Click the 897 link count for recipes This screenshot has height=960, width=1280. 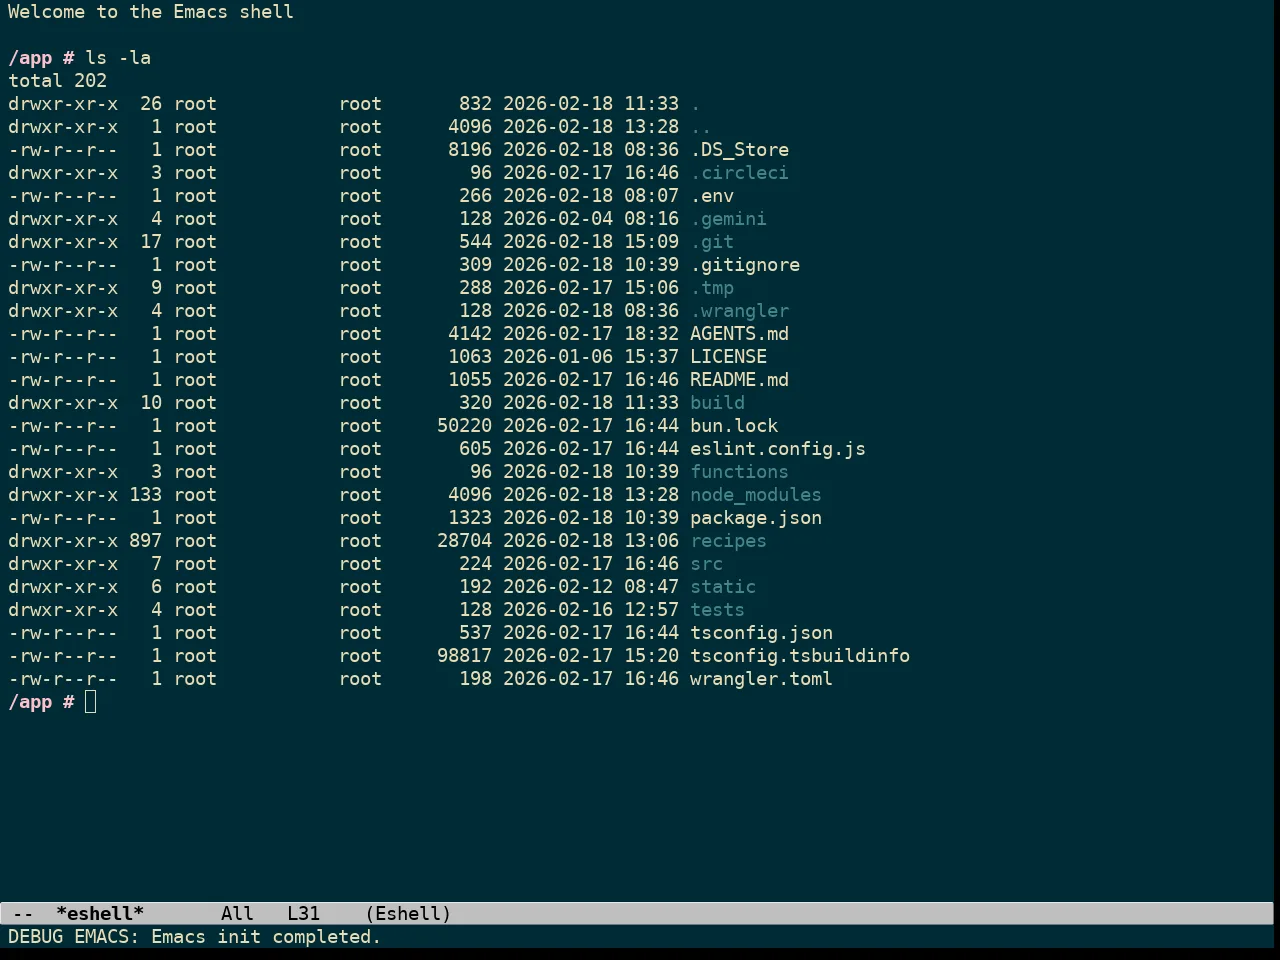tap(145, 541)
